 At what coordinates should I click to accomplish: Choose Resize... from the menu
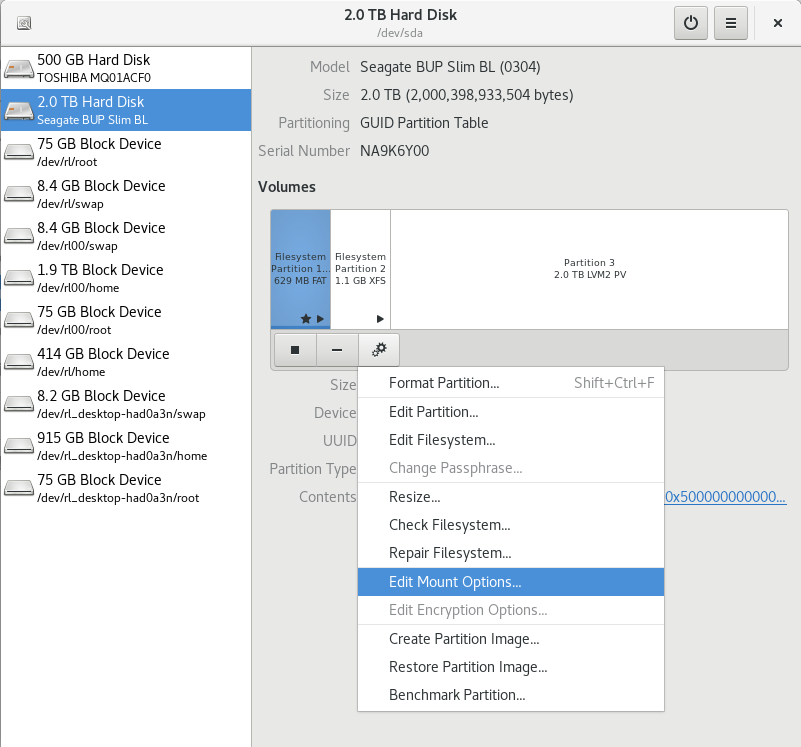coord(511,497)
